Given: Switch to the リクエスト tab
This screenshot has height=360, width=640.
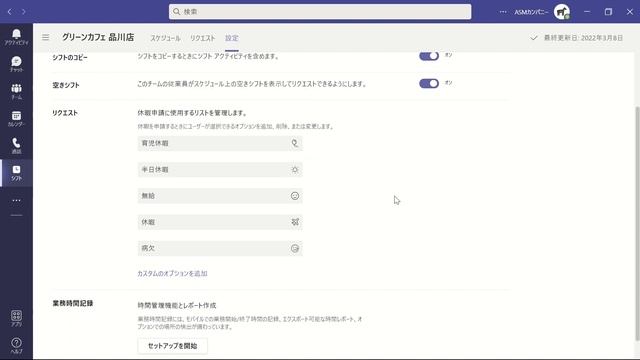Looking at the screenshot, I should click(x=202, y=38).
